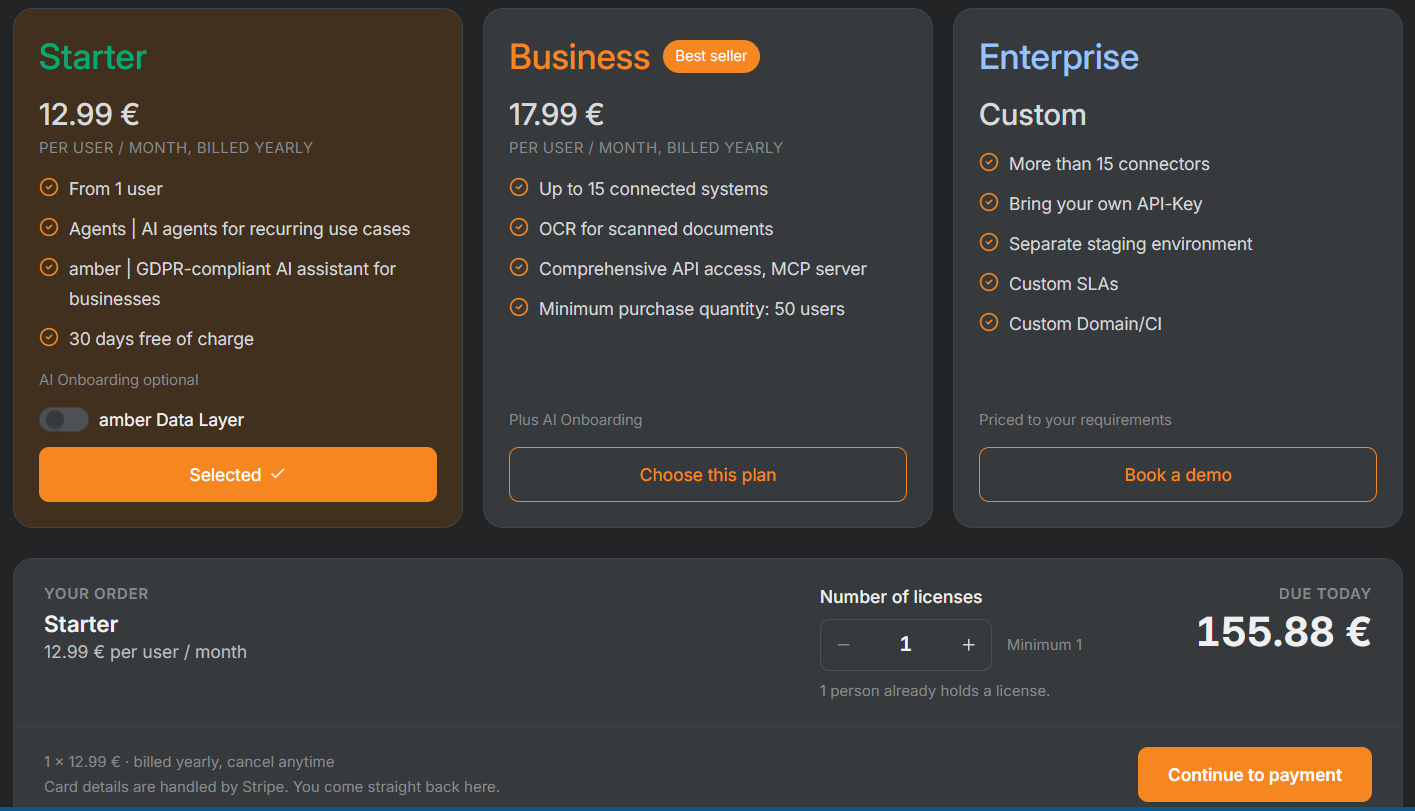
Task: Click 'Bring your own API-Key' text
Action: 1106,204
